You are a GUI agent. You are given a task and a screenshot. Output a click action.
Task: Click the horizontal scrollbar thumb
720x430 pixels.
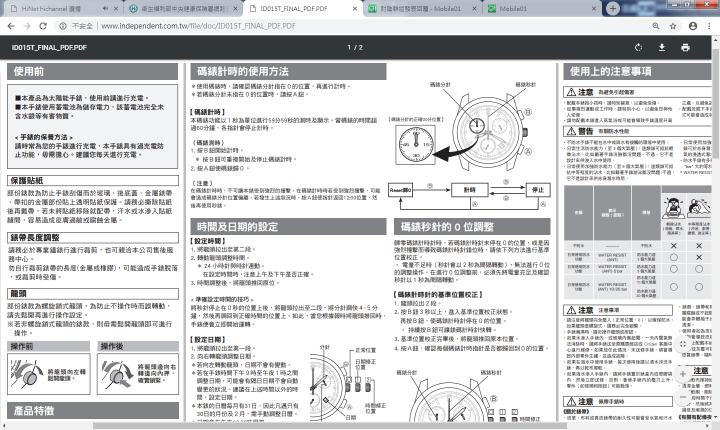tap(329, 426)
